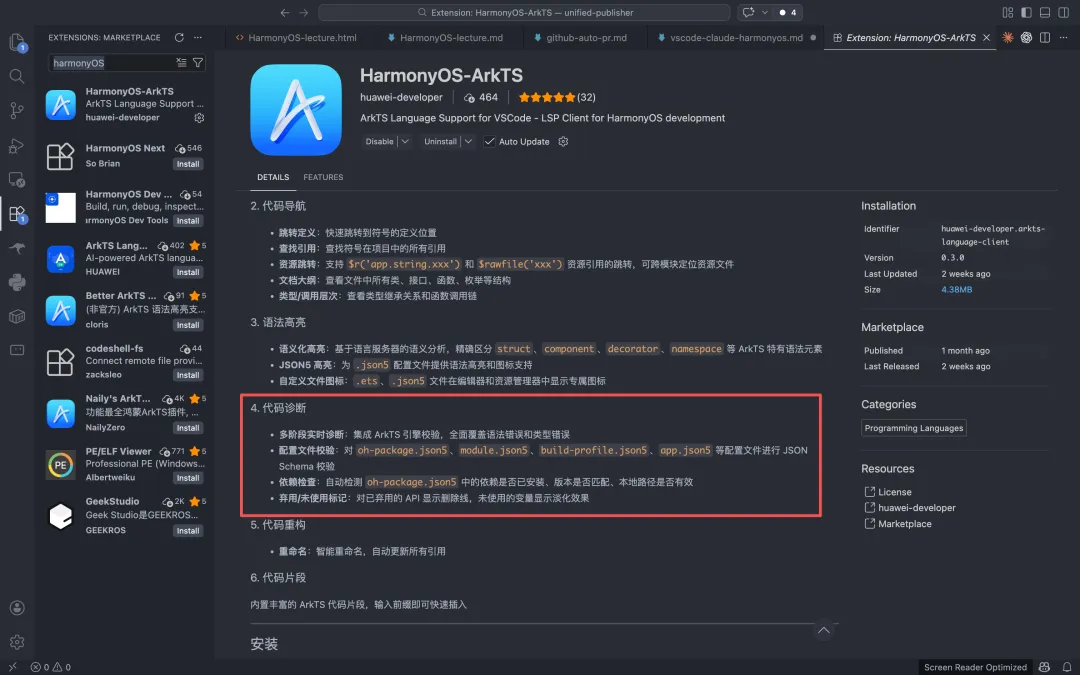The image size is (1080, 675).
Task: Click the command center search bar
Action: pos(524,12)
